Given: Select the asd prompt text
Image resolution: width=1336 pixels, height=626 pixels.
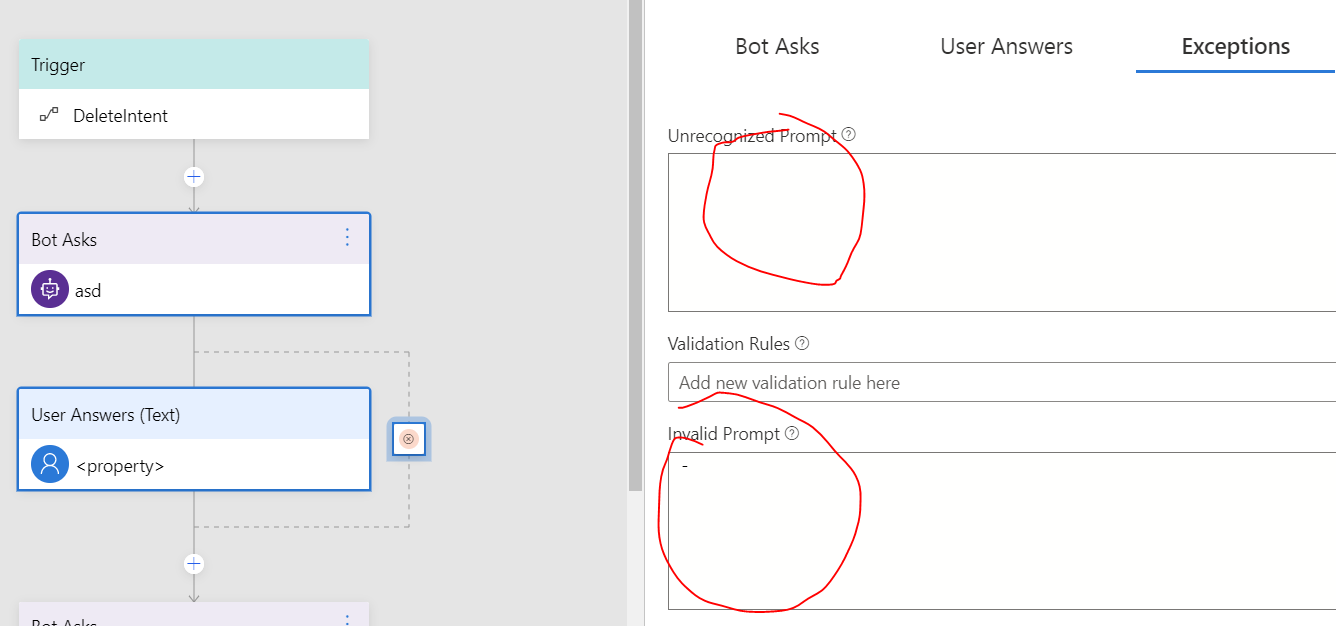Looking at the screenshot, I should pos(88,292).
